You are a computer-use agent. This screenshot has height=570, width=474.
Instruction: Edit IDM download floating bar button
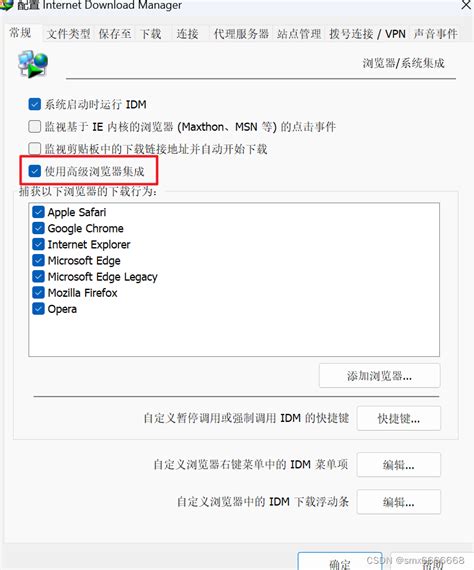point(399,502)
